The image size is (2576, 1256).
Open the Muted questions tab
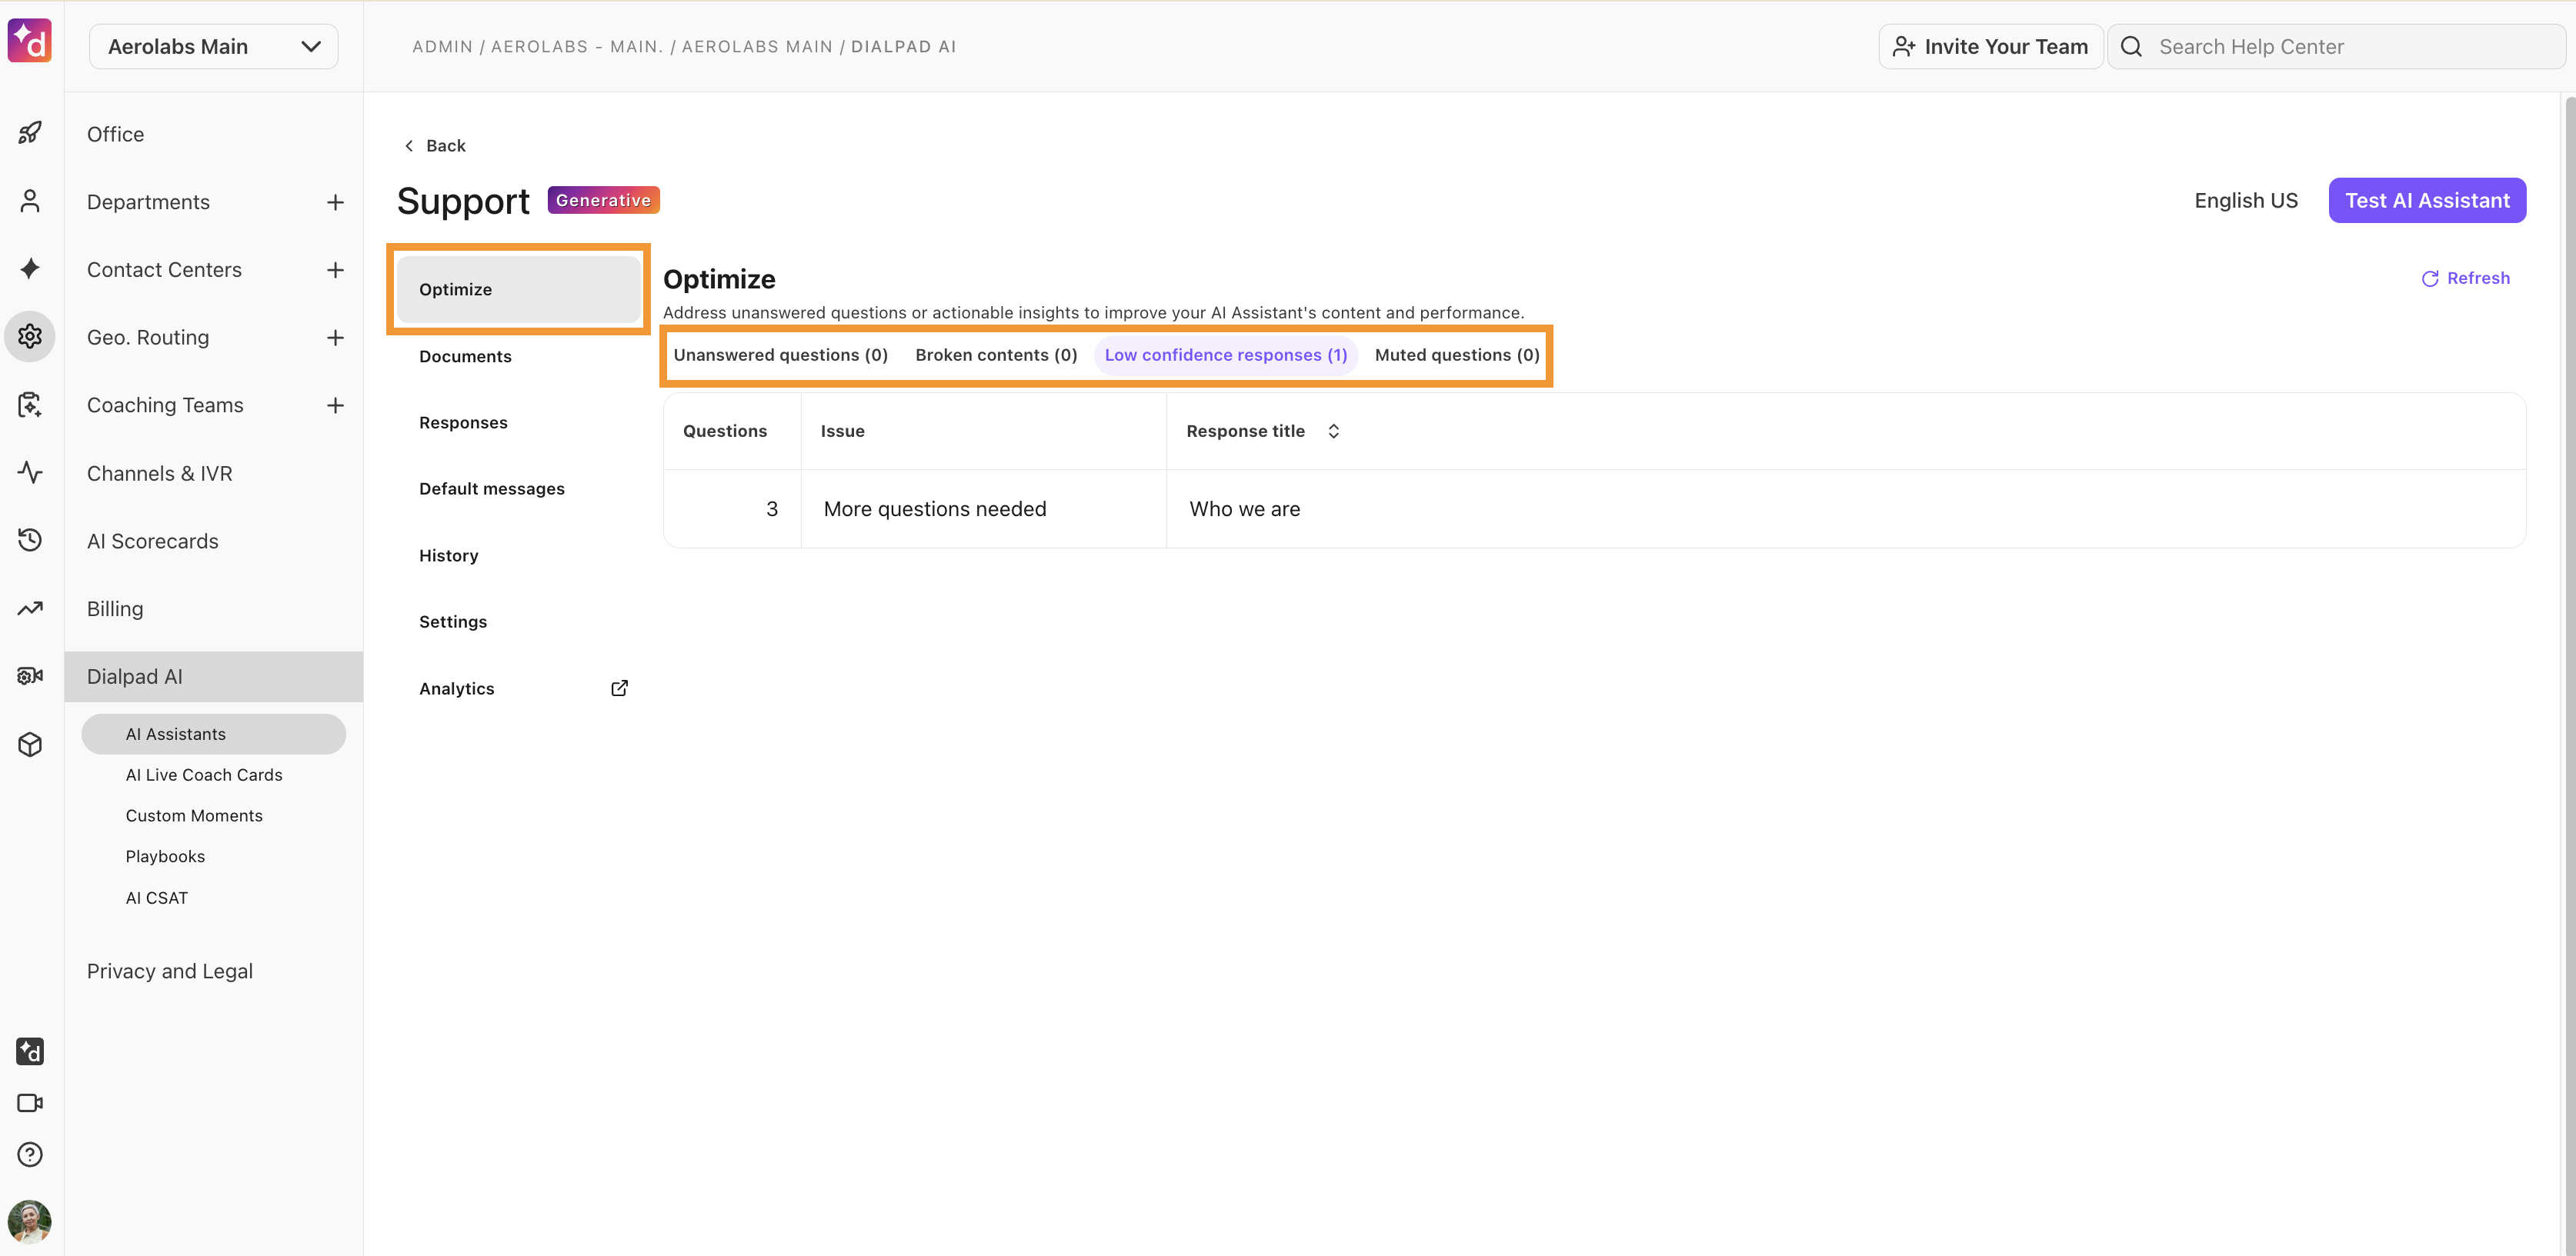click(x=1457, y=355)
